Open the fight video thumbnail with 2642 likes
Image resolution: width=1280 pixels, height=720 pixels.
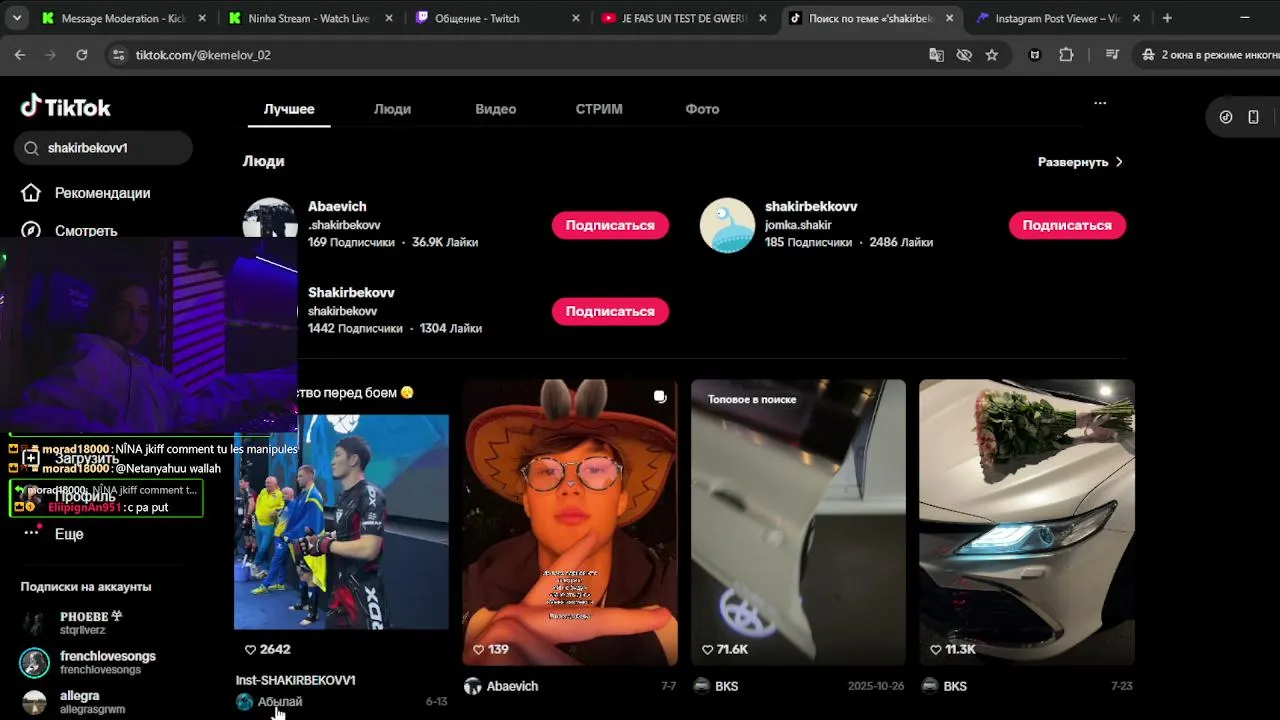click(341, 522)
